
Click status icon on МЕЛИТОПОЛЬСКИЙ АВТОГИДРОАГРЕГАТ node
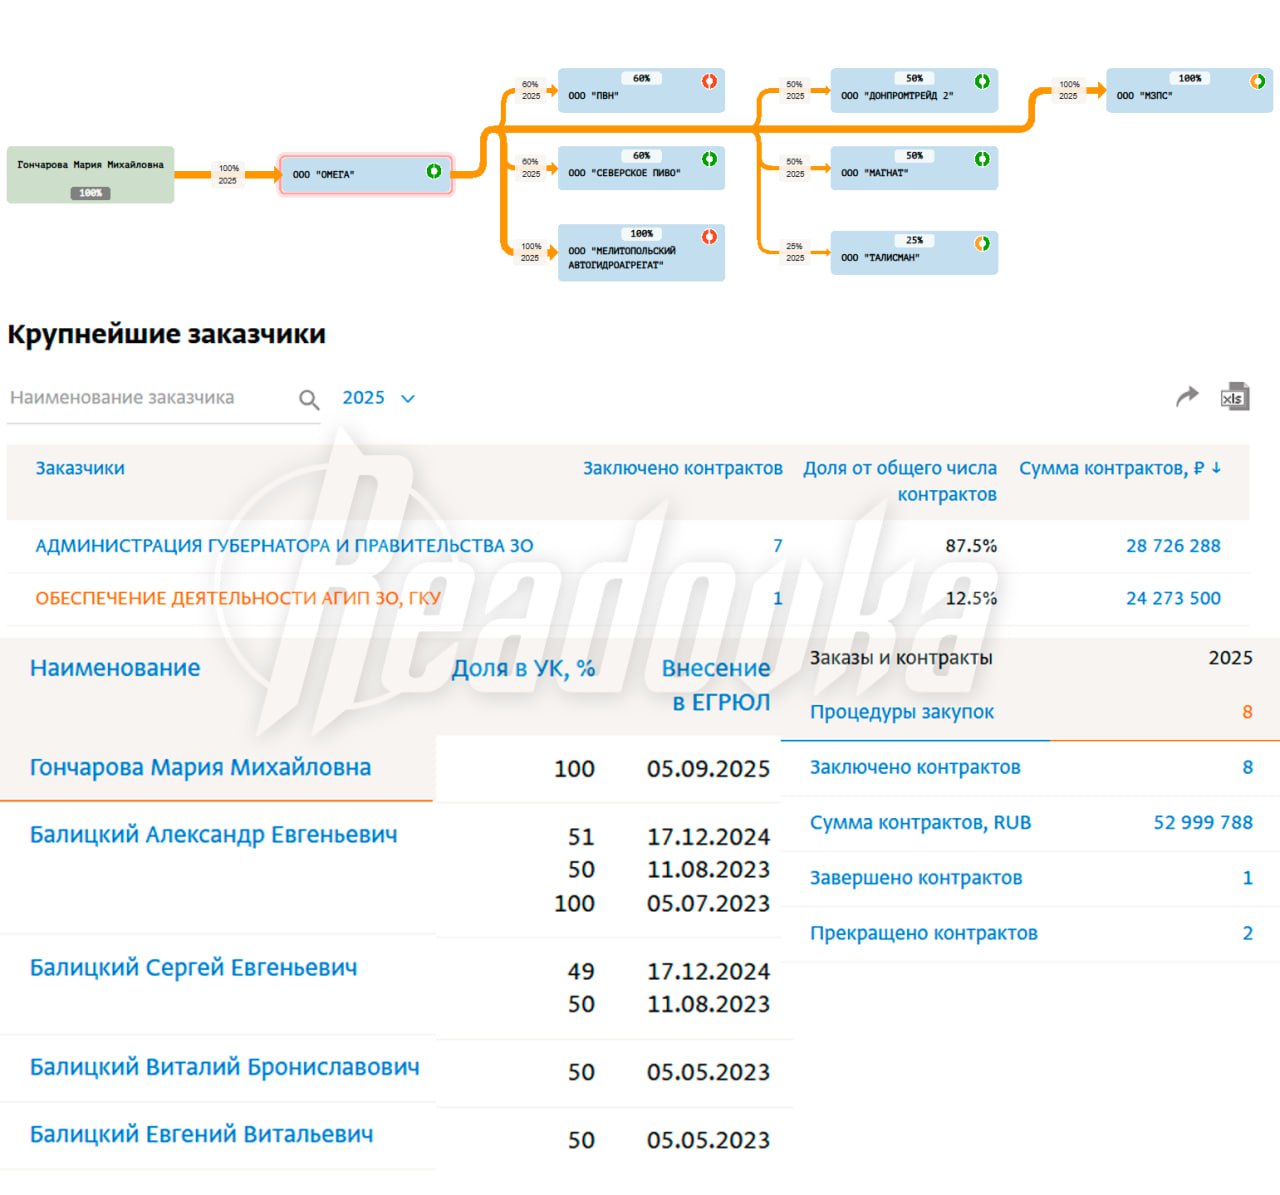point(709,237)
